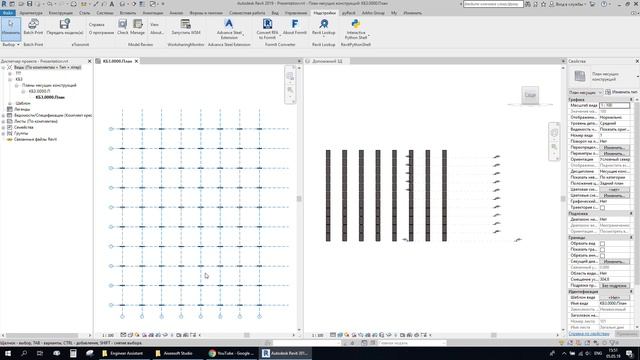Select КБ3.0000.План view tab

tap(117, 61)
